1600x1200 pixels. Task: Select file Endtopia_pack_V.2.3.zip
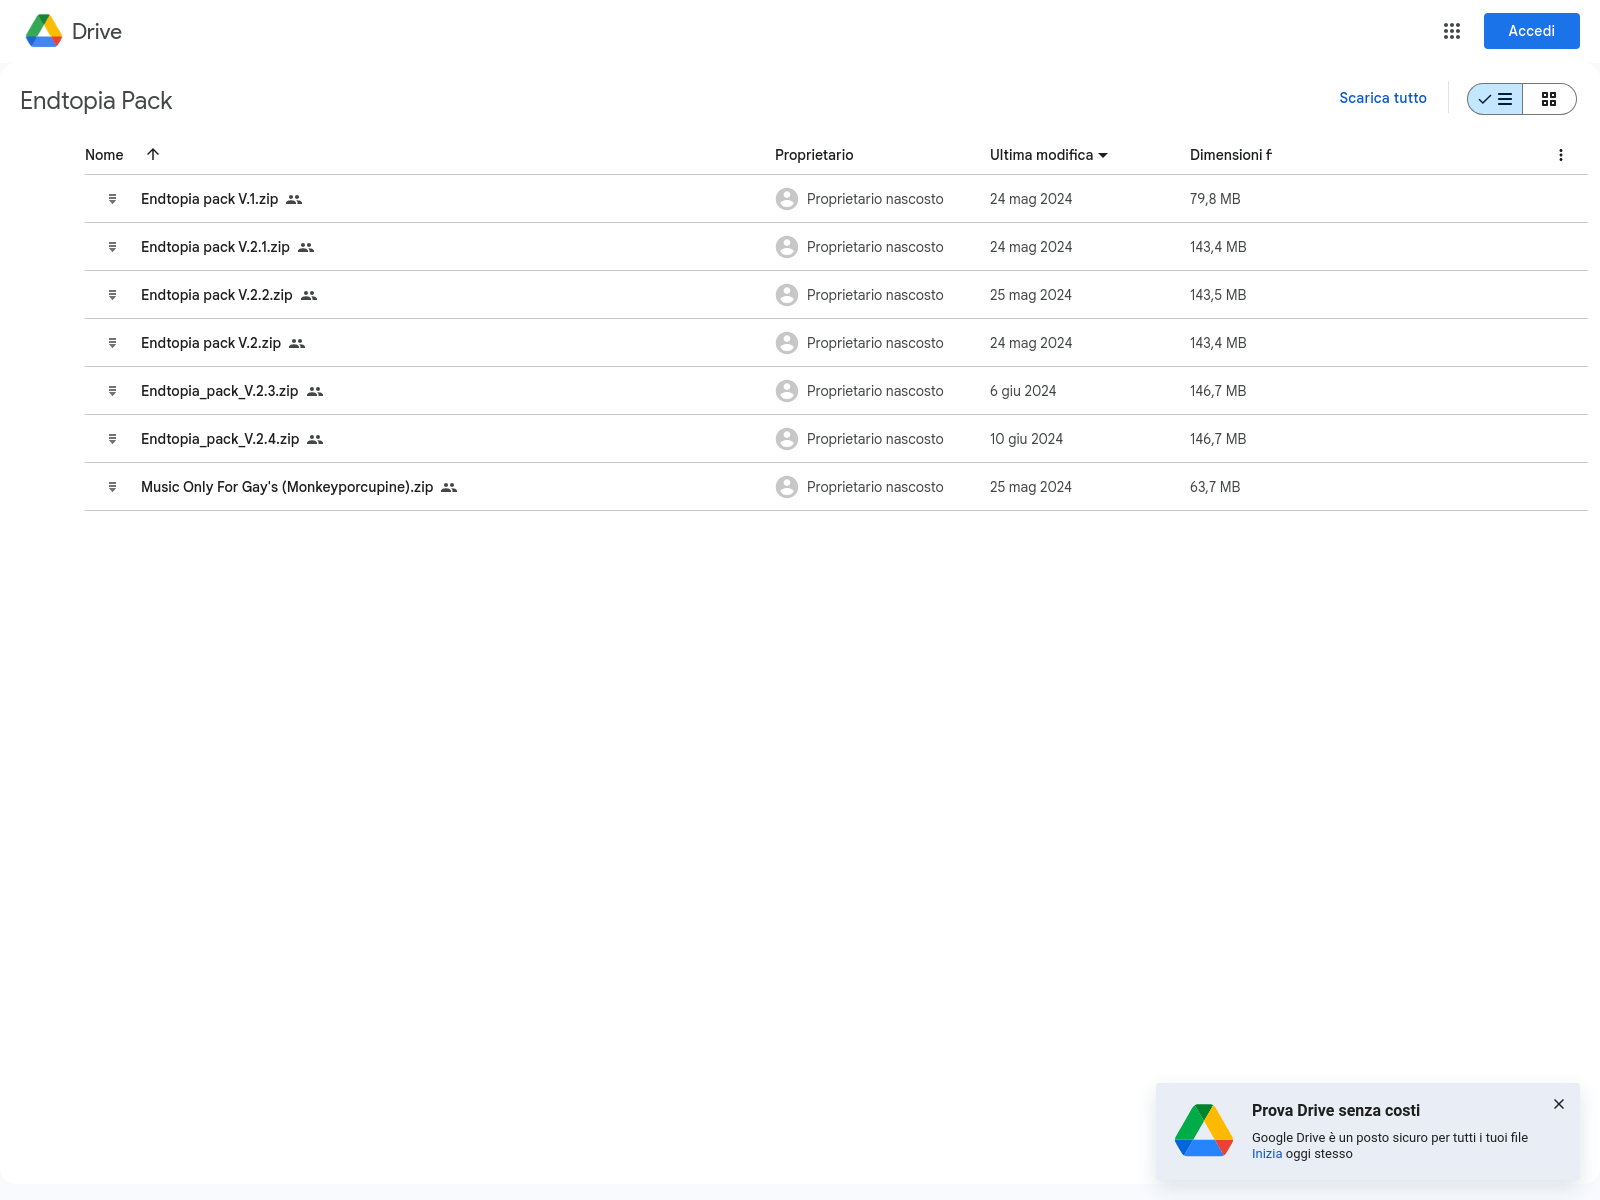tap(836, 391)
